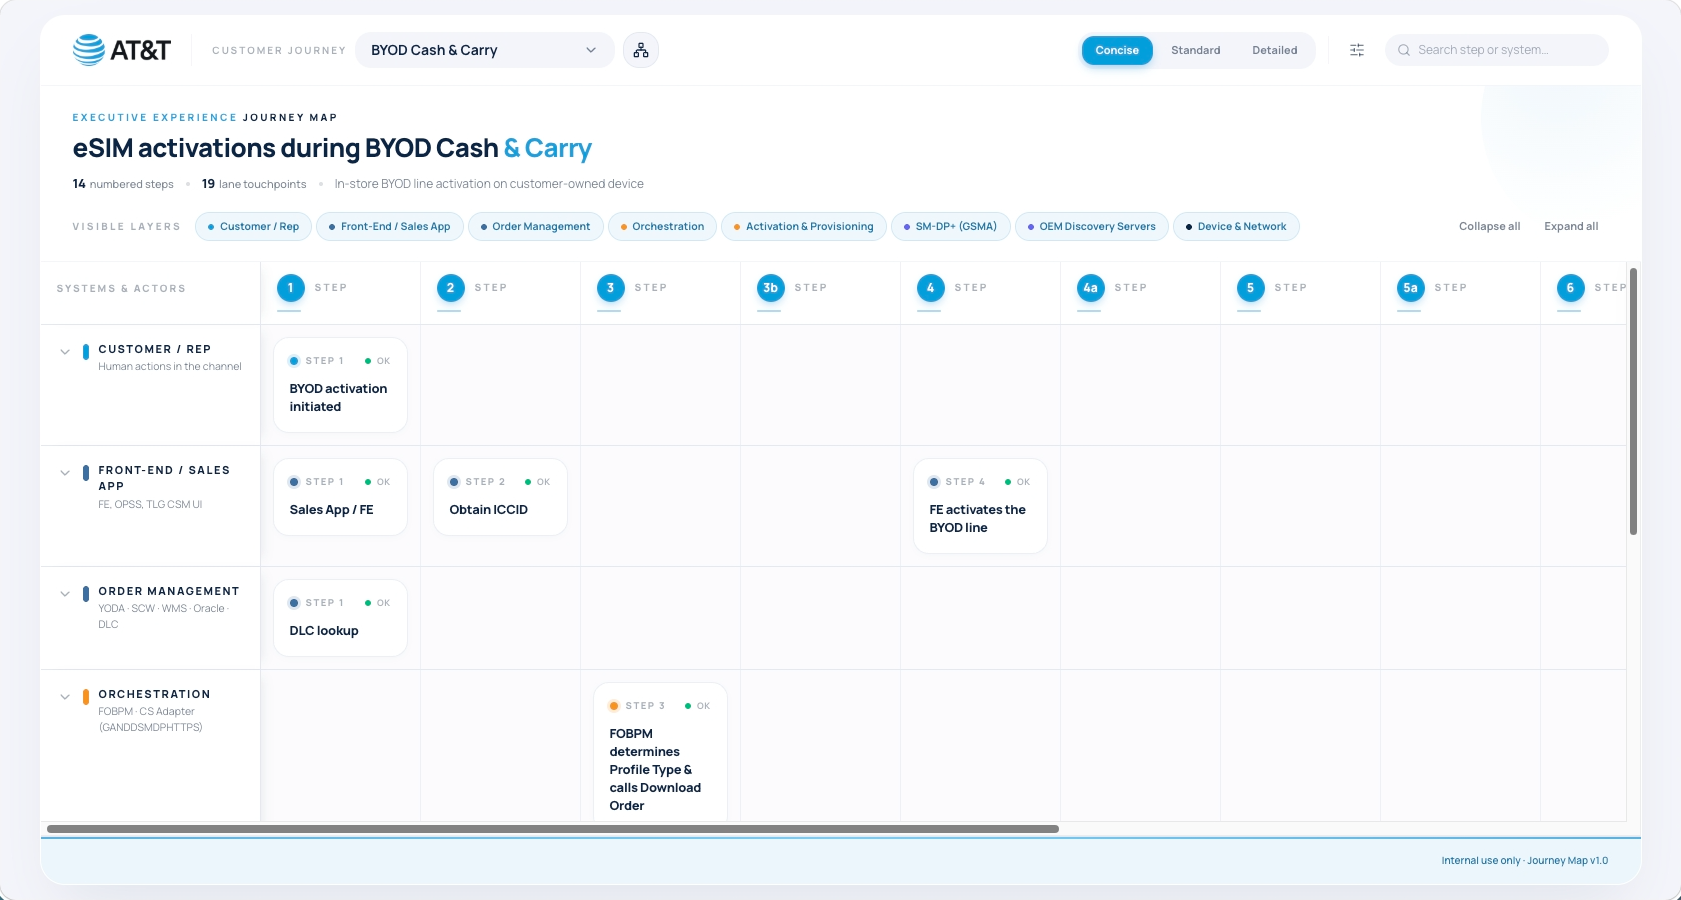Screen dimensions: 1681x900
Task: Click Collapse all lanes
Action: [1489, 227]
